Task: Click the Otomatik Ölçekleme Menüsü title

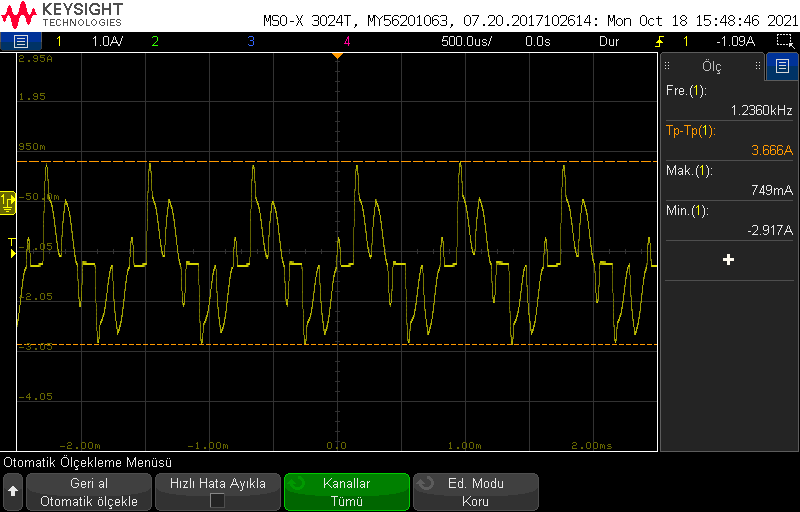Action: point(88,463)
